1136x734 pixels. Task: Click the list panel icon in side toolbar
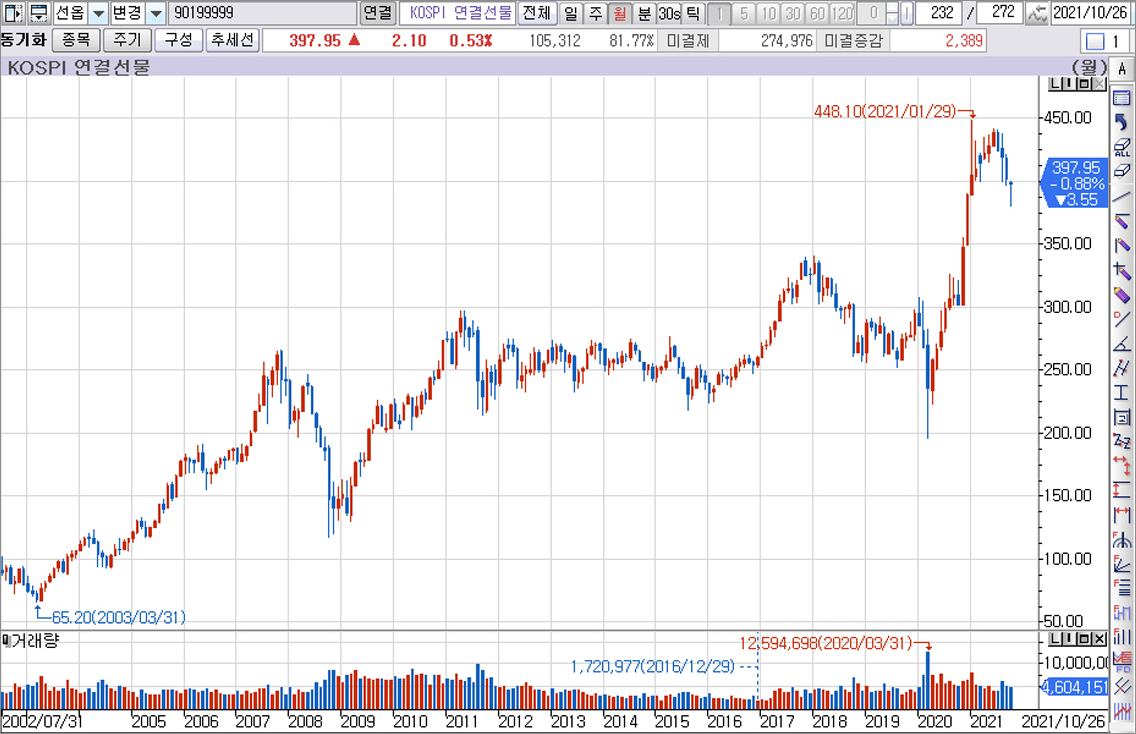pyautogui.click(x=1122, y=98)
